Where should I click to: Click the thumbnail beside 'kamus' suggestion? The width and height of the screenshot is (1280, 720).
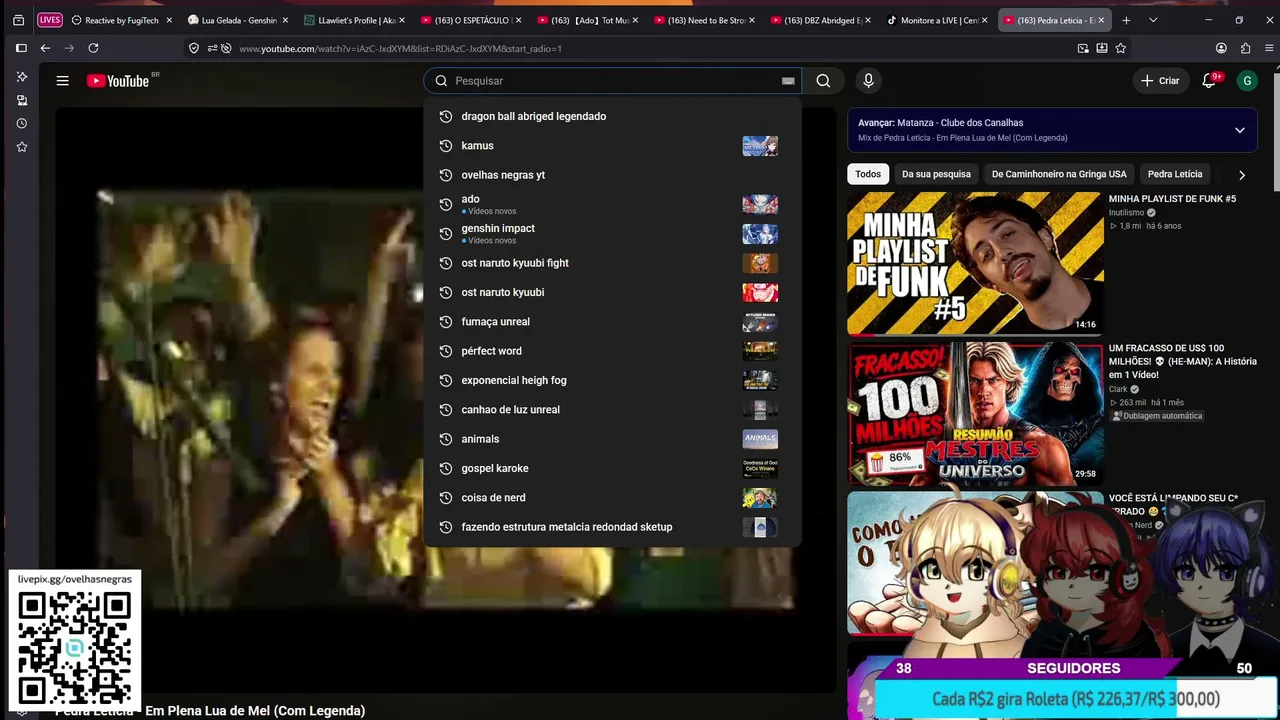[x=760, y=146]
